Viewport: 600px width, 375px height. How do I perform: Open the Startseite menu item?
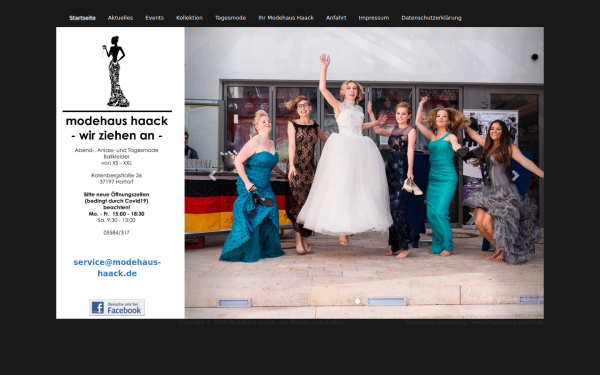point(82,18)
